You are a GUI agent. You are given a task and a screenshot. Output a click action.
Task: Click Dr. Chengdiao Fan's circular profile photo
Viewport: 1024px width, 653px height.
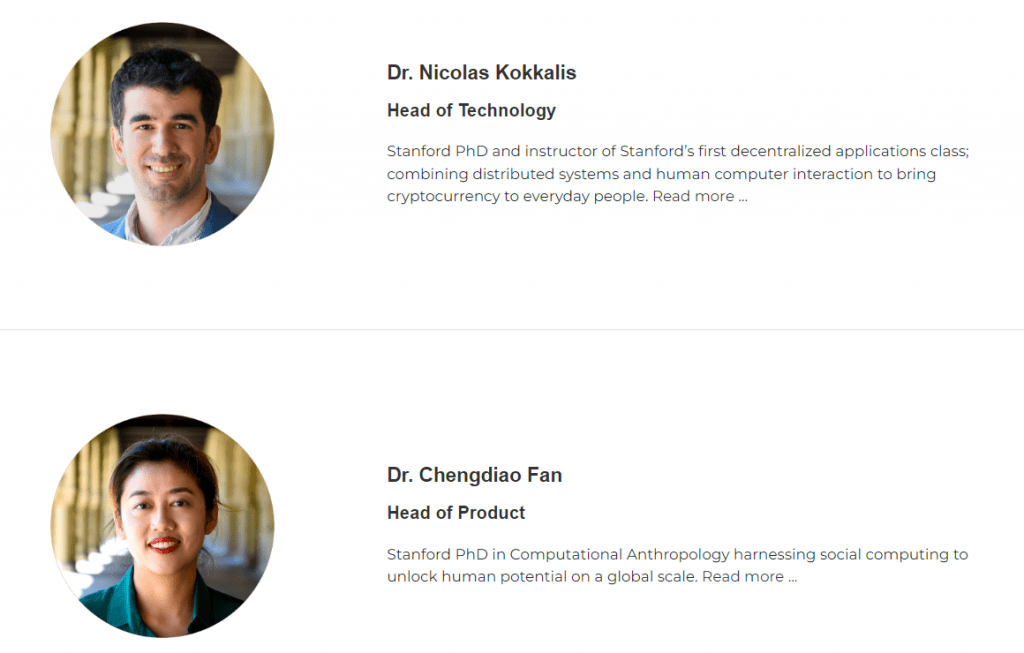click(x=163, y=526)
